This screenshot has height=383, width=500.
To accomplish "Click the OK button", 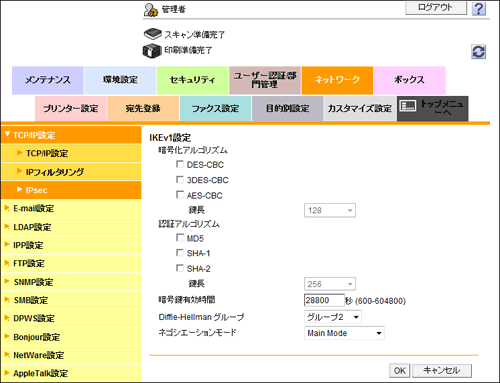I will (400, 371).
